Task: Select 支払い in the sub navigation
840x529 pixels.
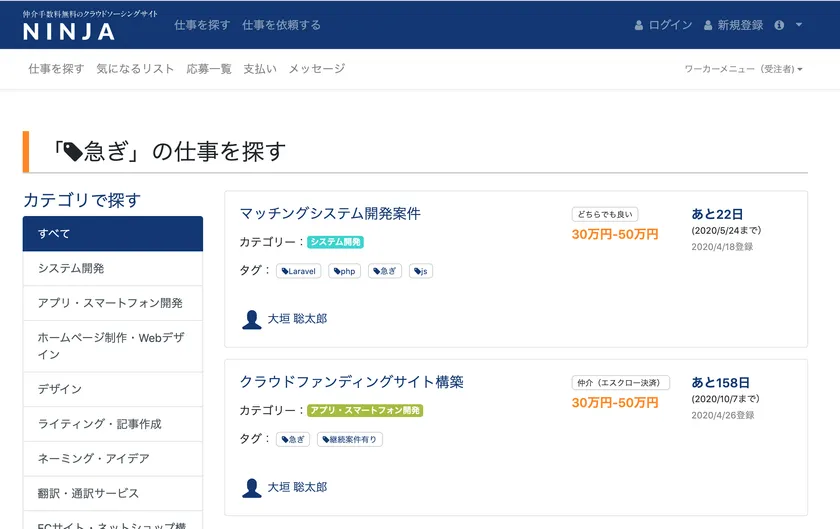Action: pyautogui.click(x=260, y=69)
